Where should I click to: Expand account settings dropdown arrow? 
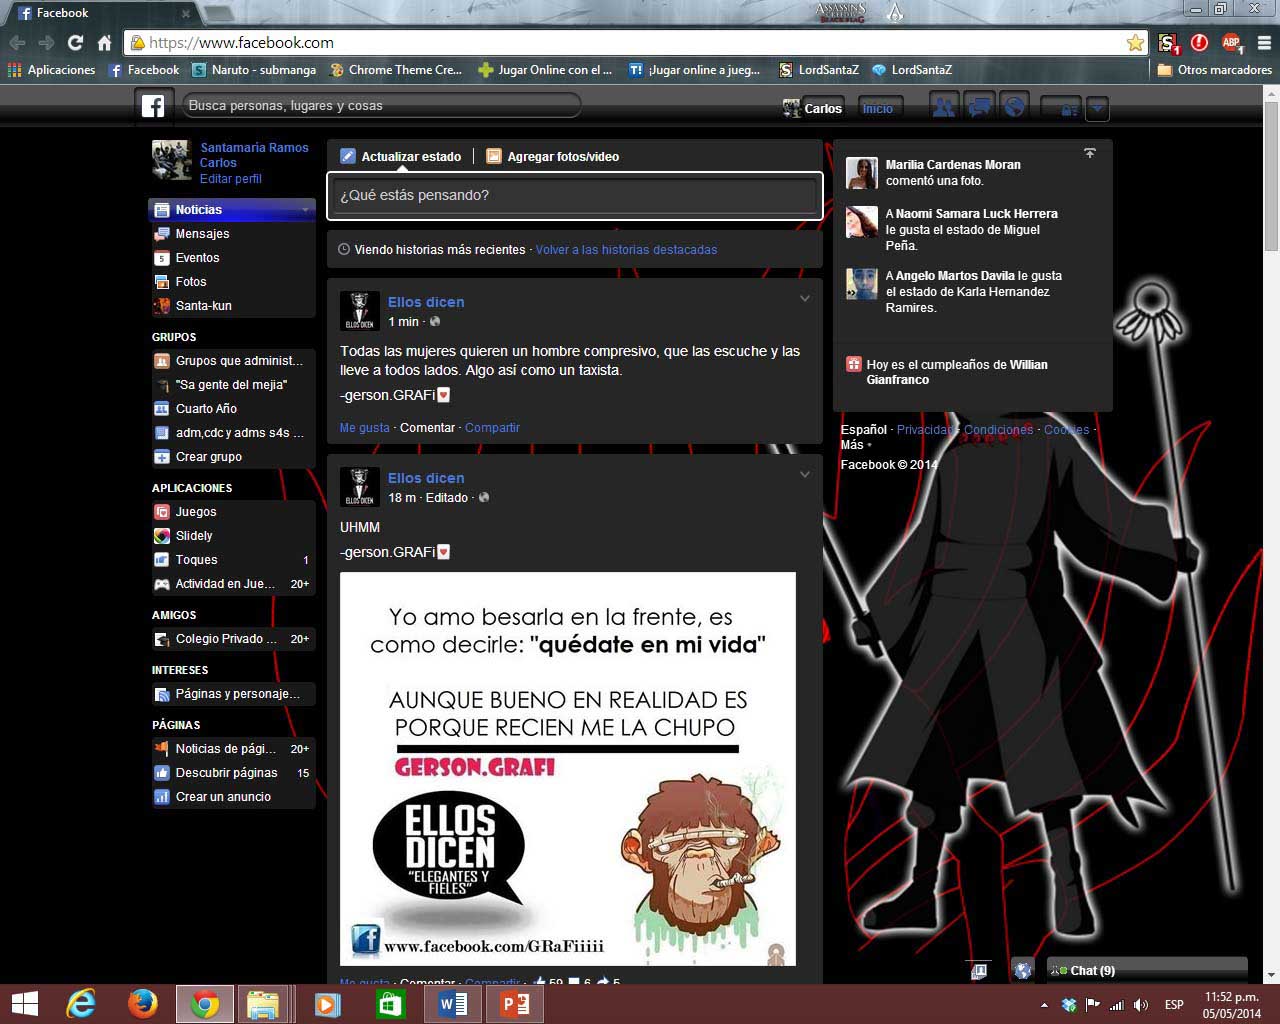coord(1097,108)
